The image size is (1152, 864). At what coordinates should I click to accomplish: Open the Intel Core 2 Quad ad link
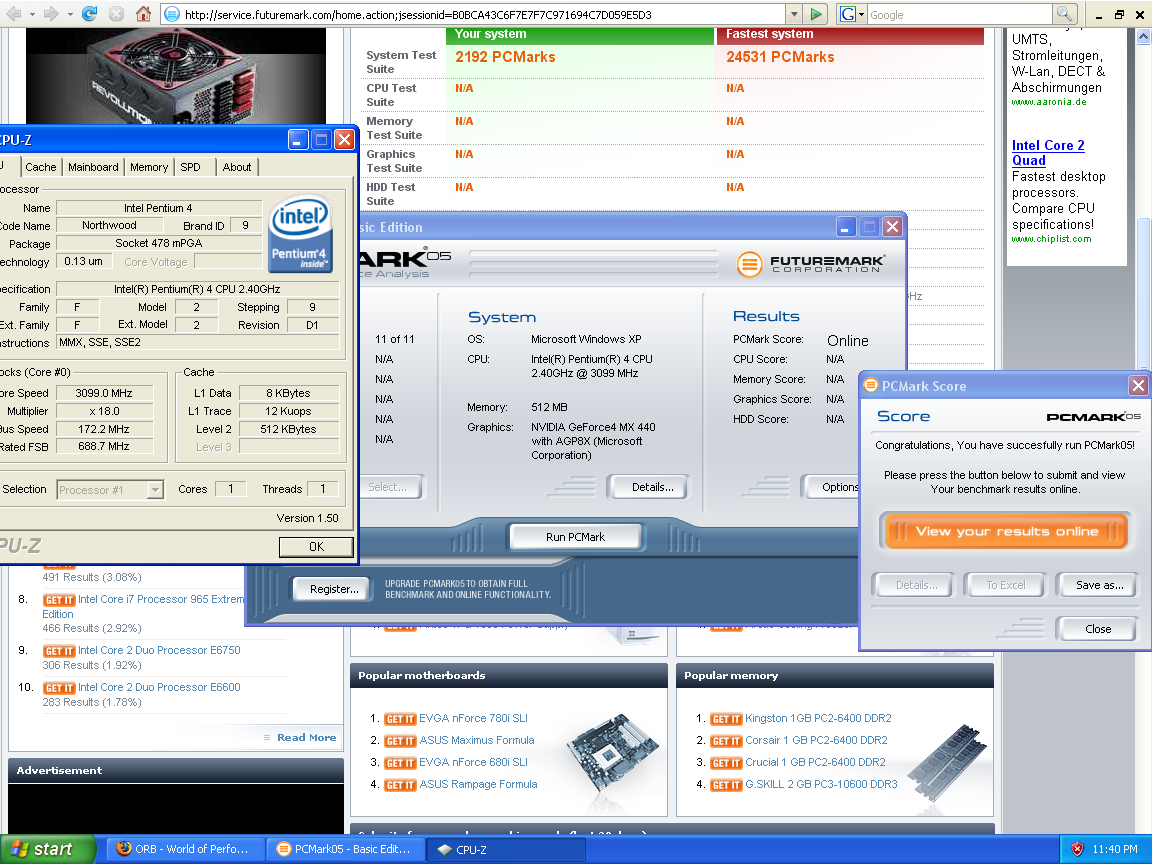(1048, 153)
